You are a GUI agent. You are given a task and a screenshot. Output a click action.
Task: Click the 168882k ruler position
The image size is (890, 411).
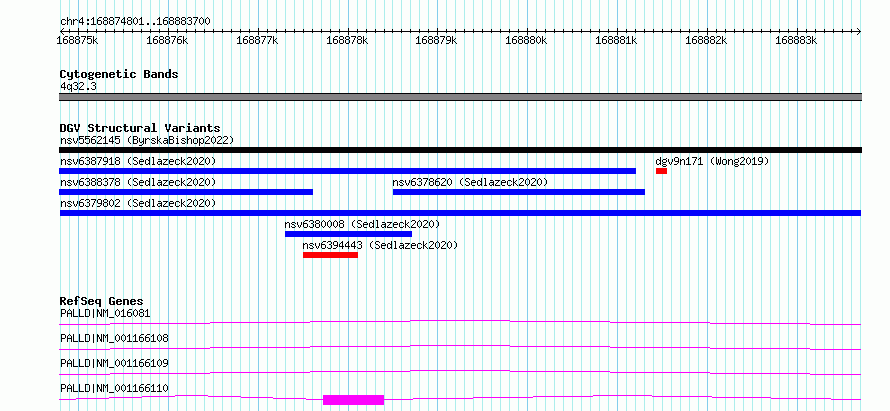pyautogui.click(x=707, y=40)
